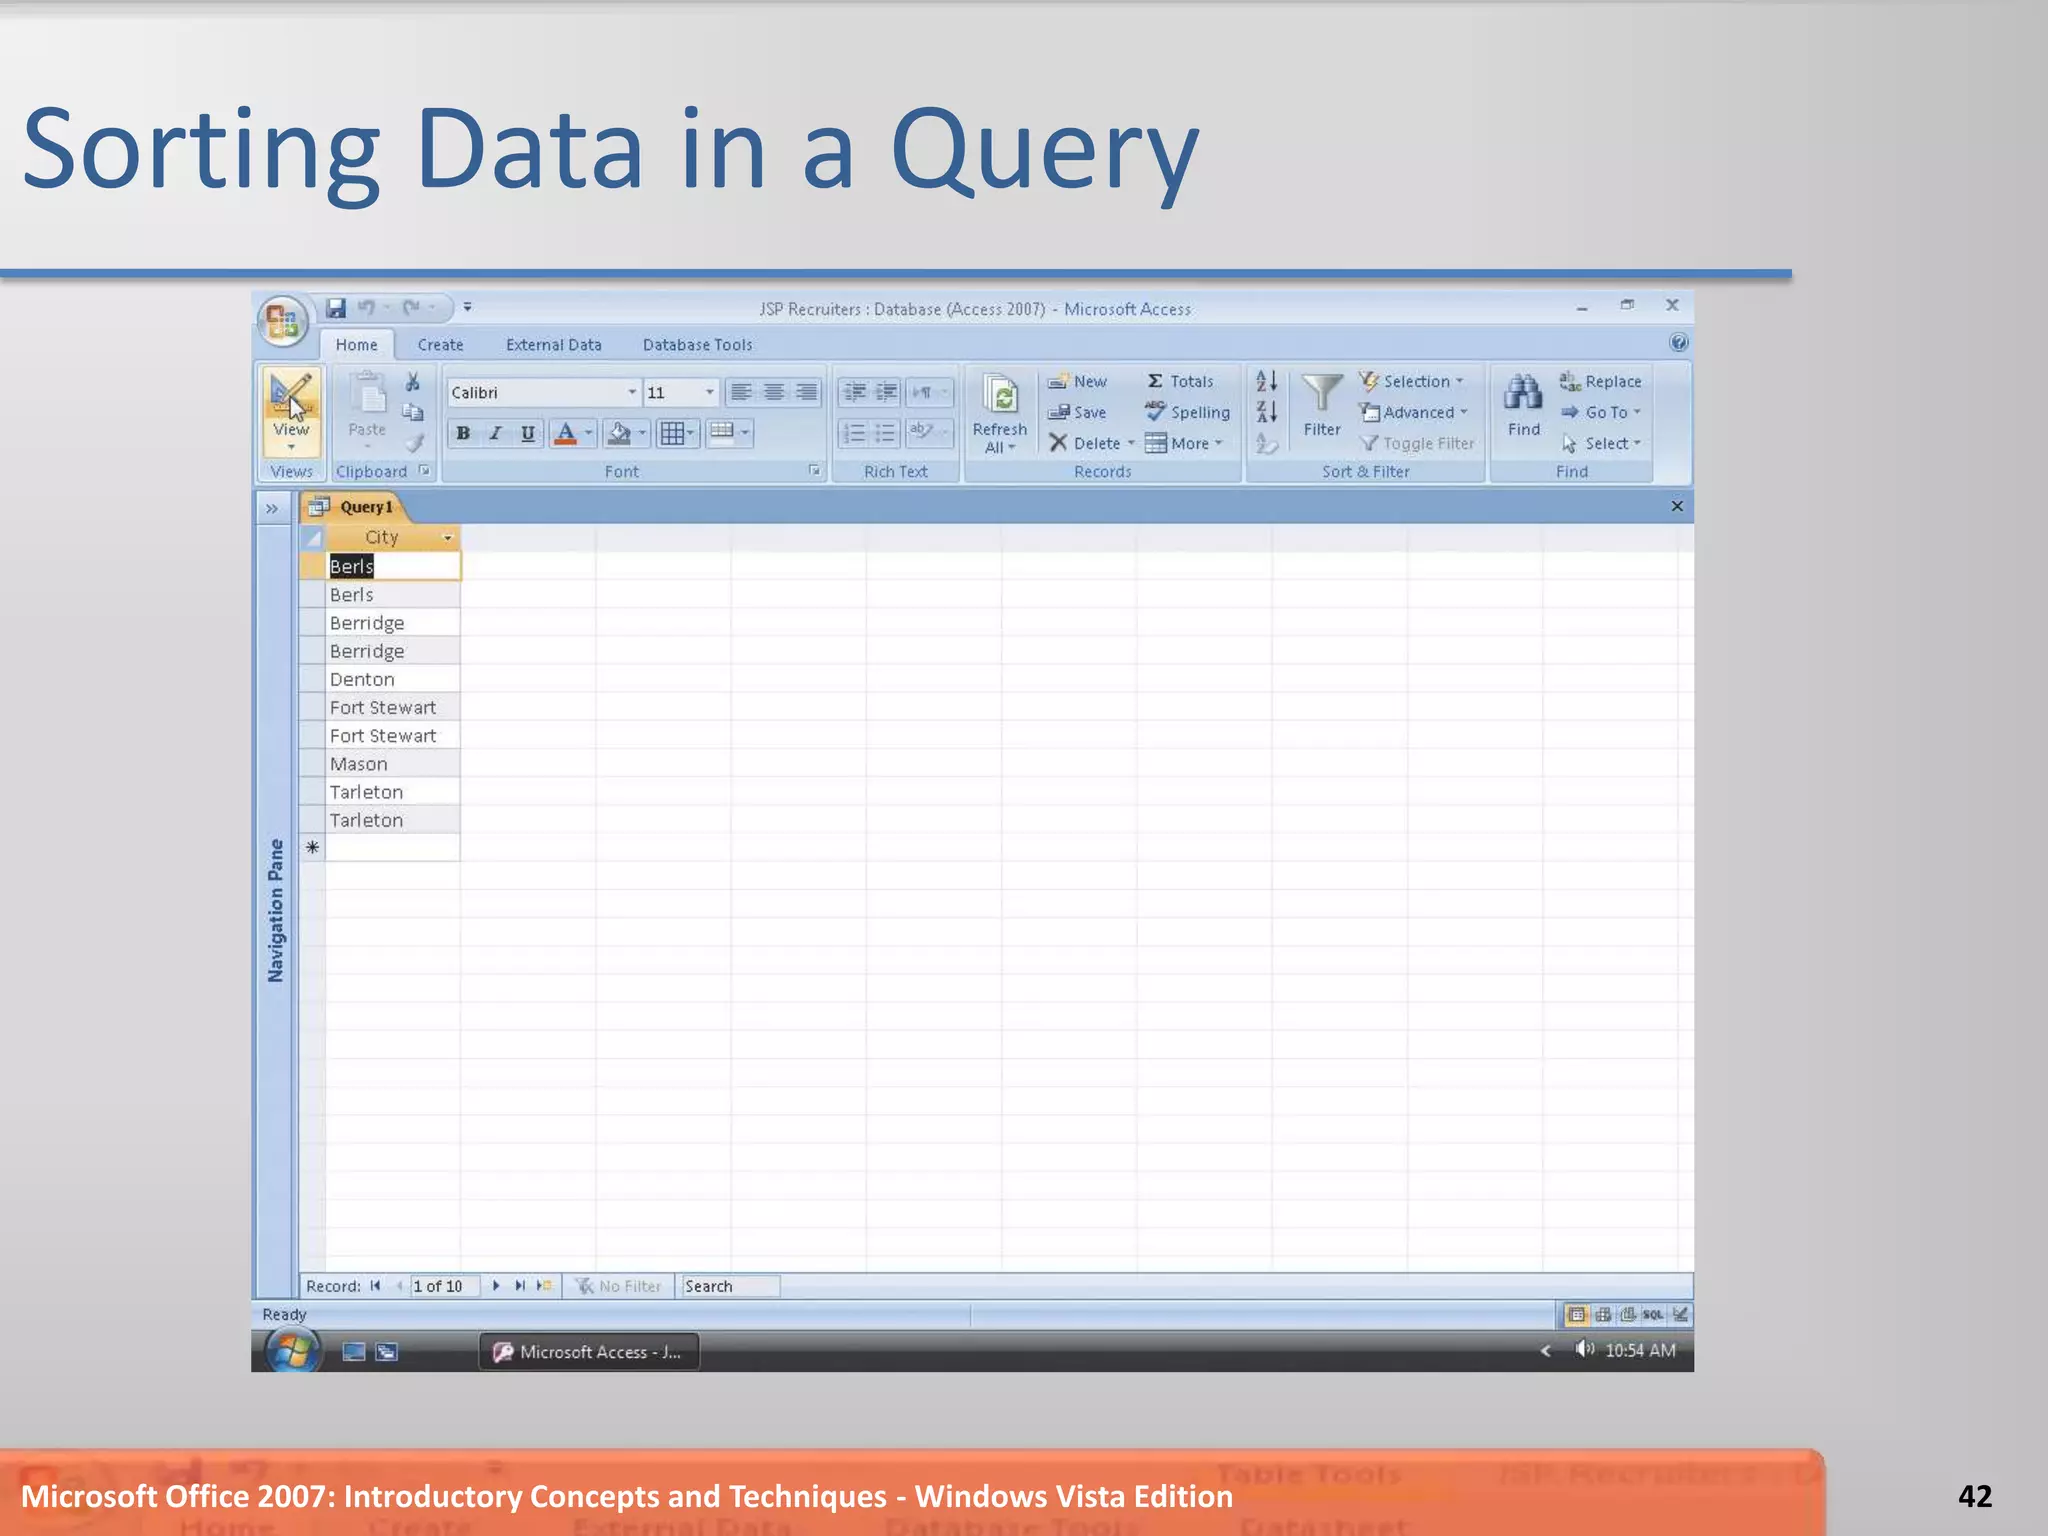Open the font size 11 dropdown
Viewport: 2048px width, 1536px height.
(x=709, y=392)
